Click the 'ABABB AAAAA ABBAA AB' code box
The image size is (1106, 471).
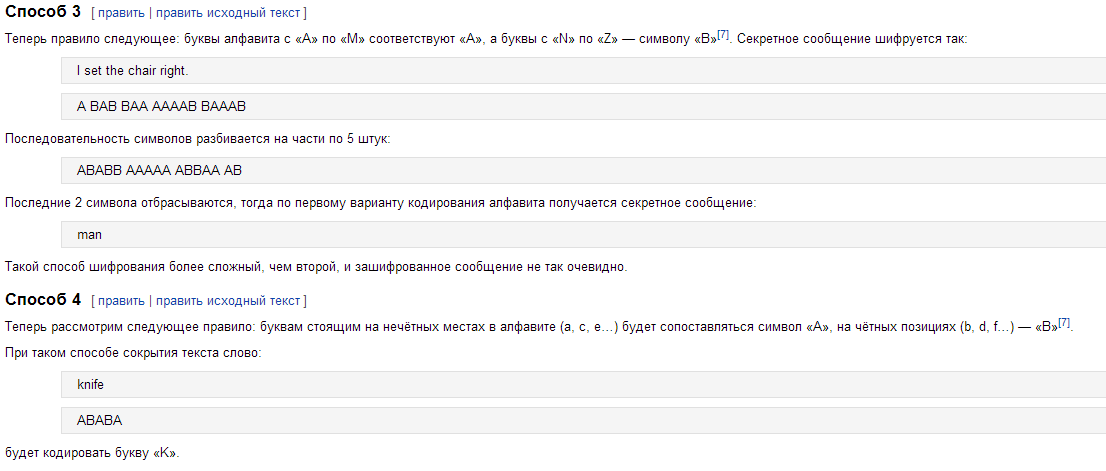pos(583,171)
